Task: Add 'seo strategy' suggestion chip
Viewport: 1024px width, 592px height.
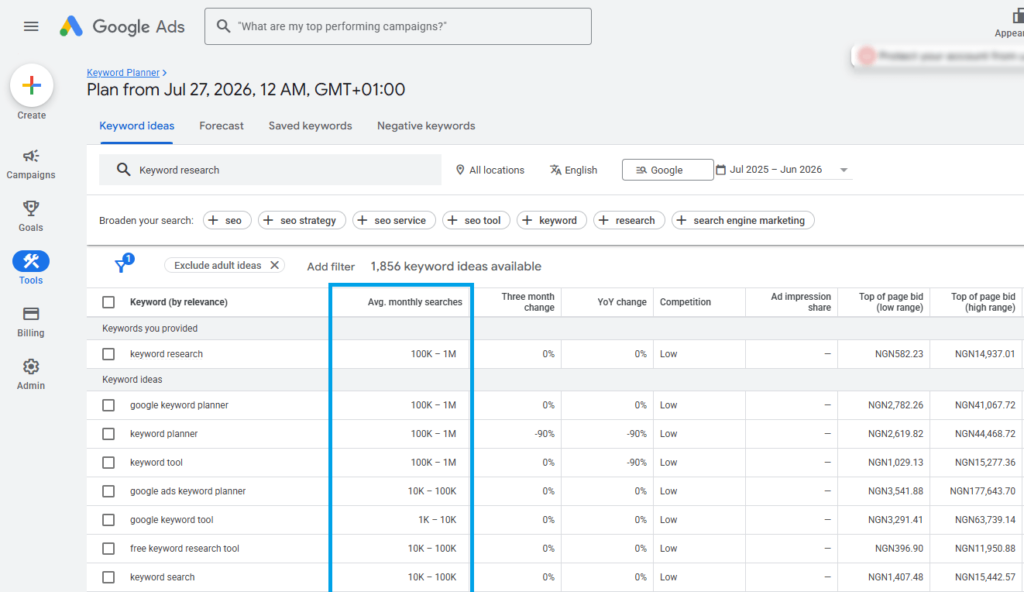Action: tap(302, 220)
